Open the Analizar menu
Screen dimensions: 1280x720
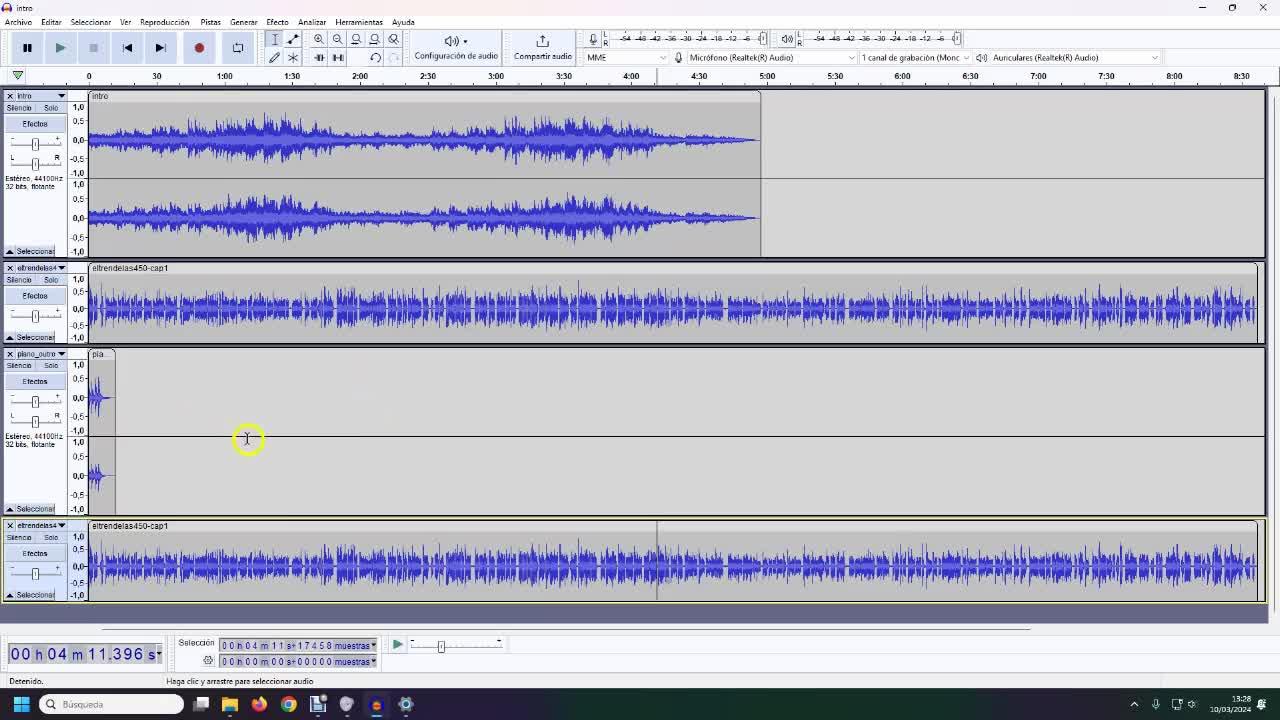(312, 22)
